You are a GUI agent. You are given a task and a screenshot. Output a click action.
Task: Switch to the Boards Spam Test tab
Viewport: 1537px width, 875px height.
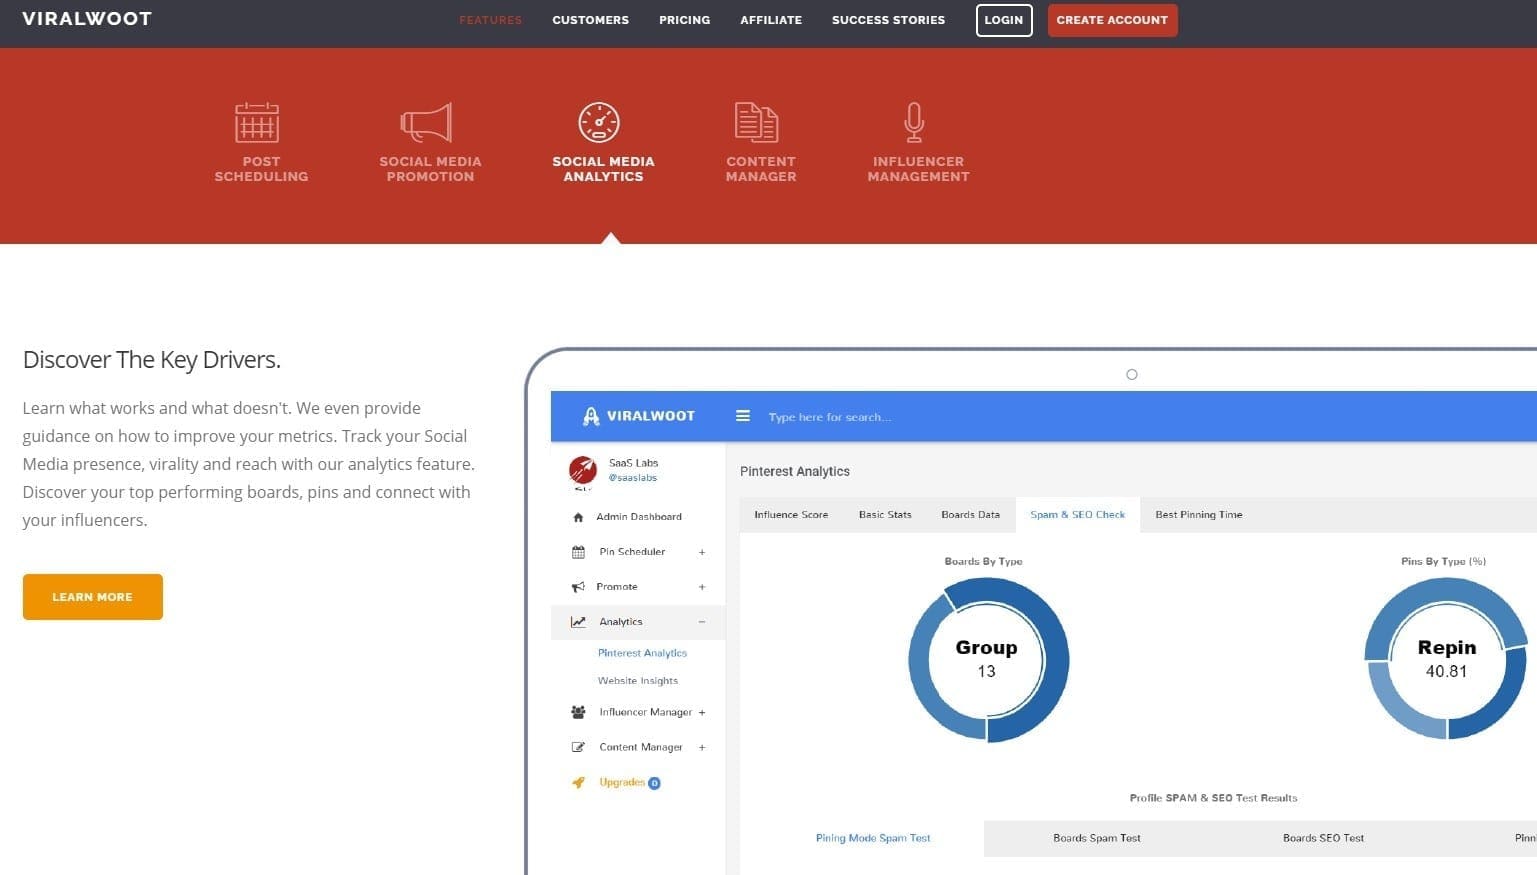[x=1096, y=838]
